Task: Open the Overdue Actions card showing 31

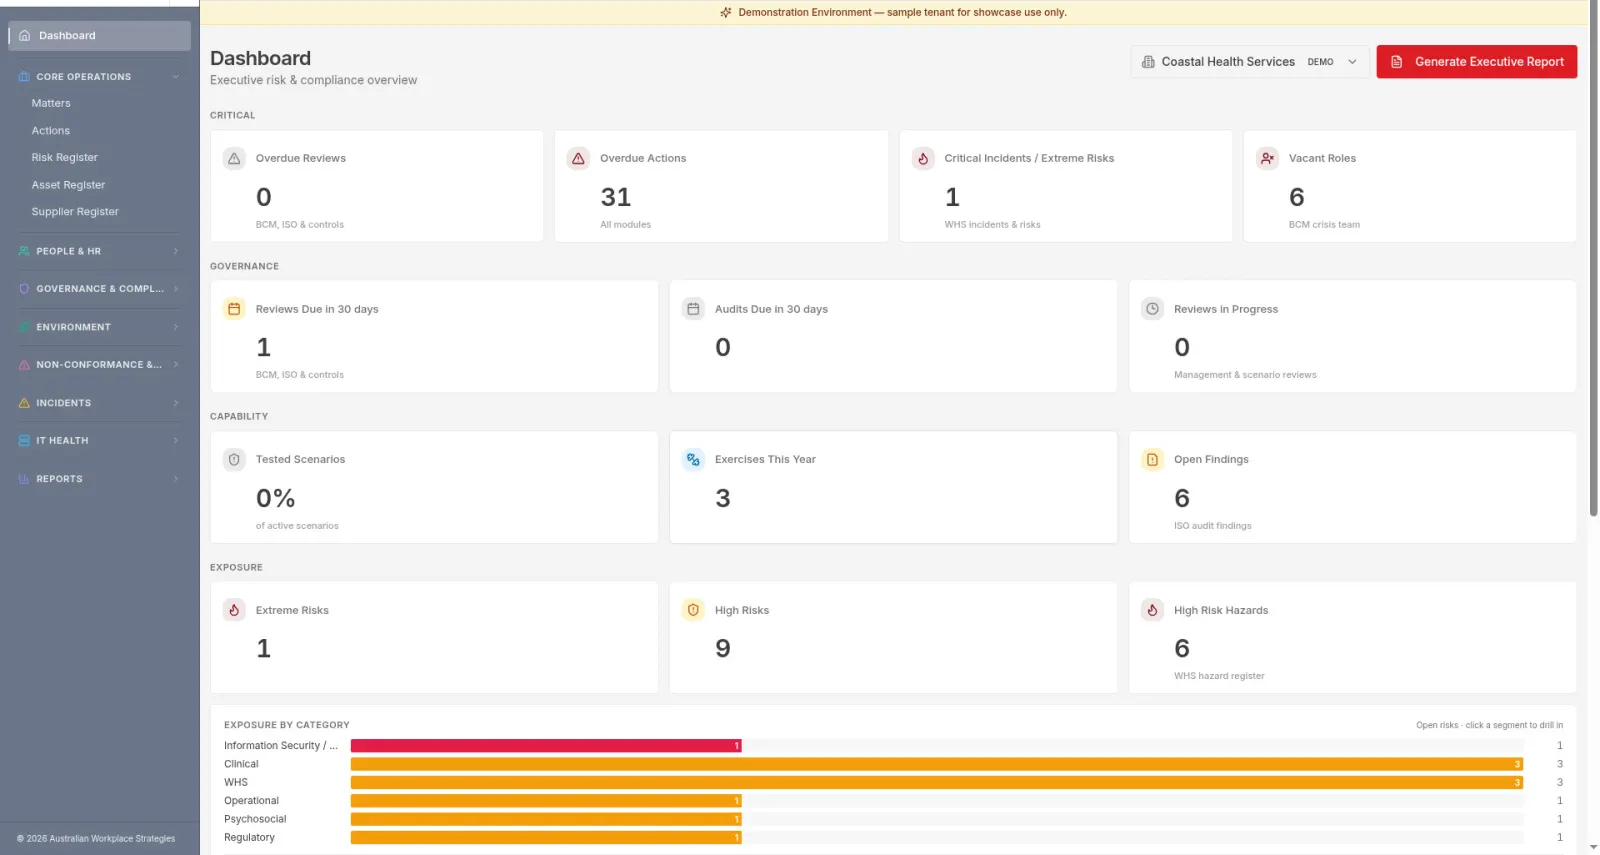Action: pos(721,186)
